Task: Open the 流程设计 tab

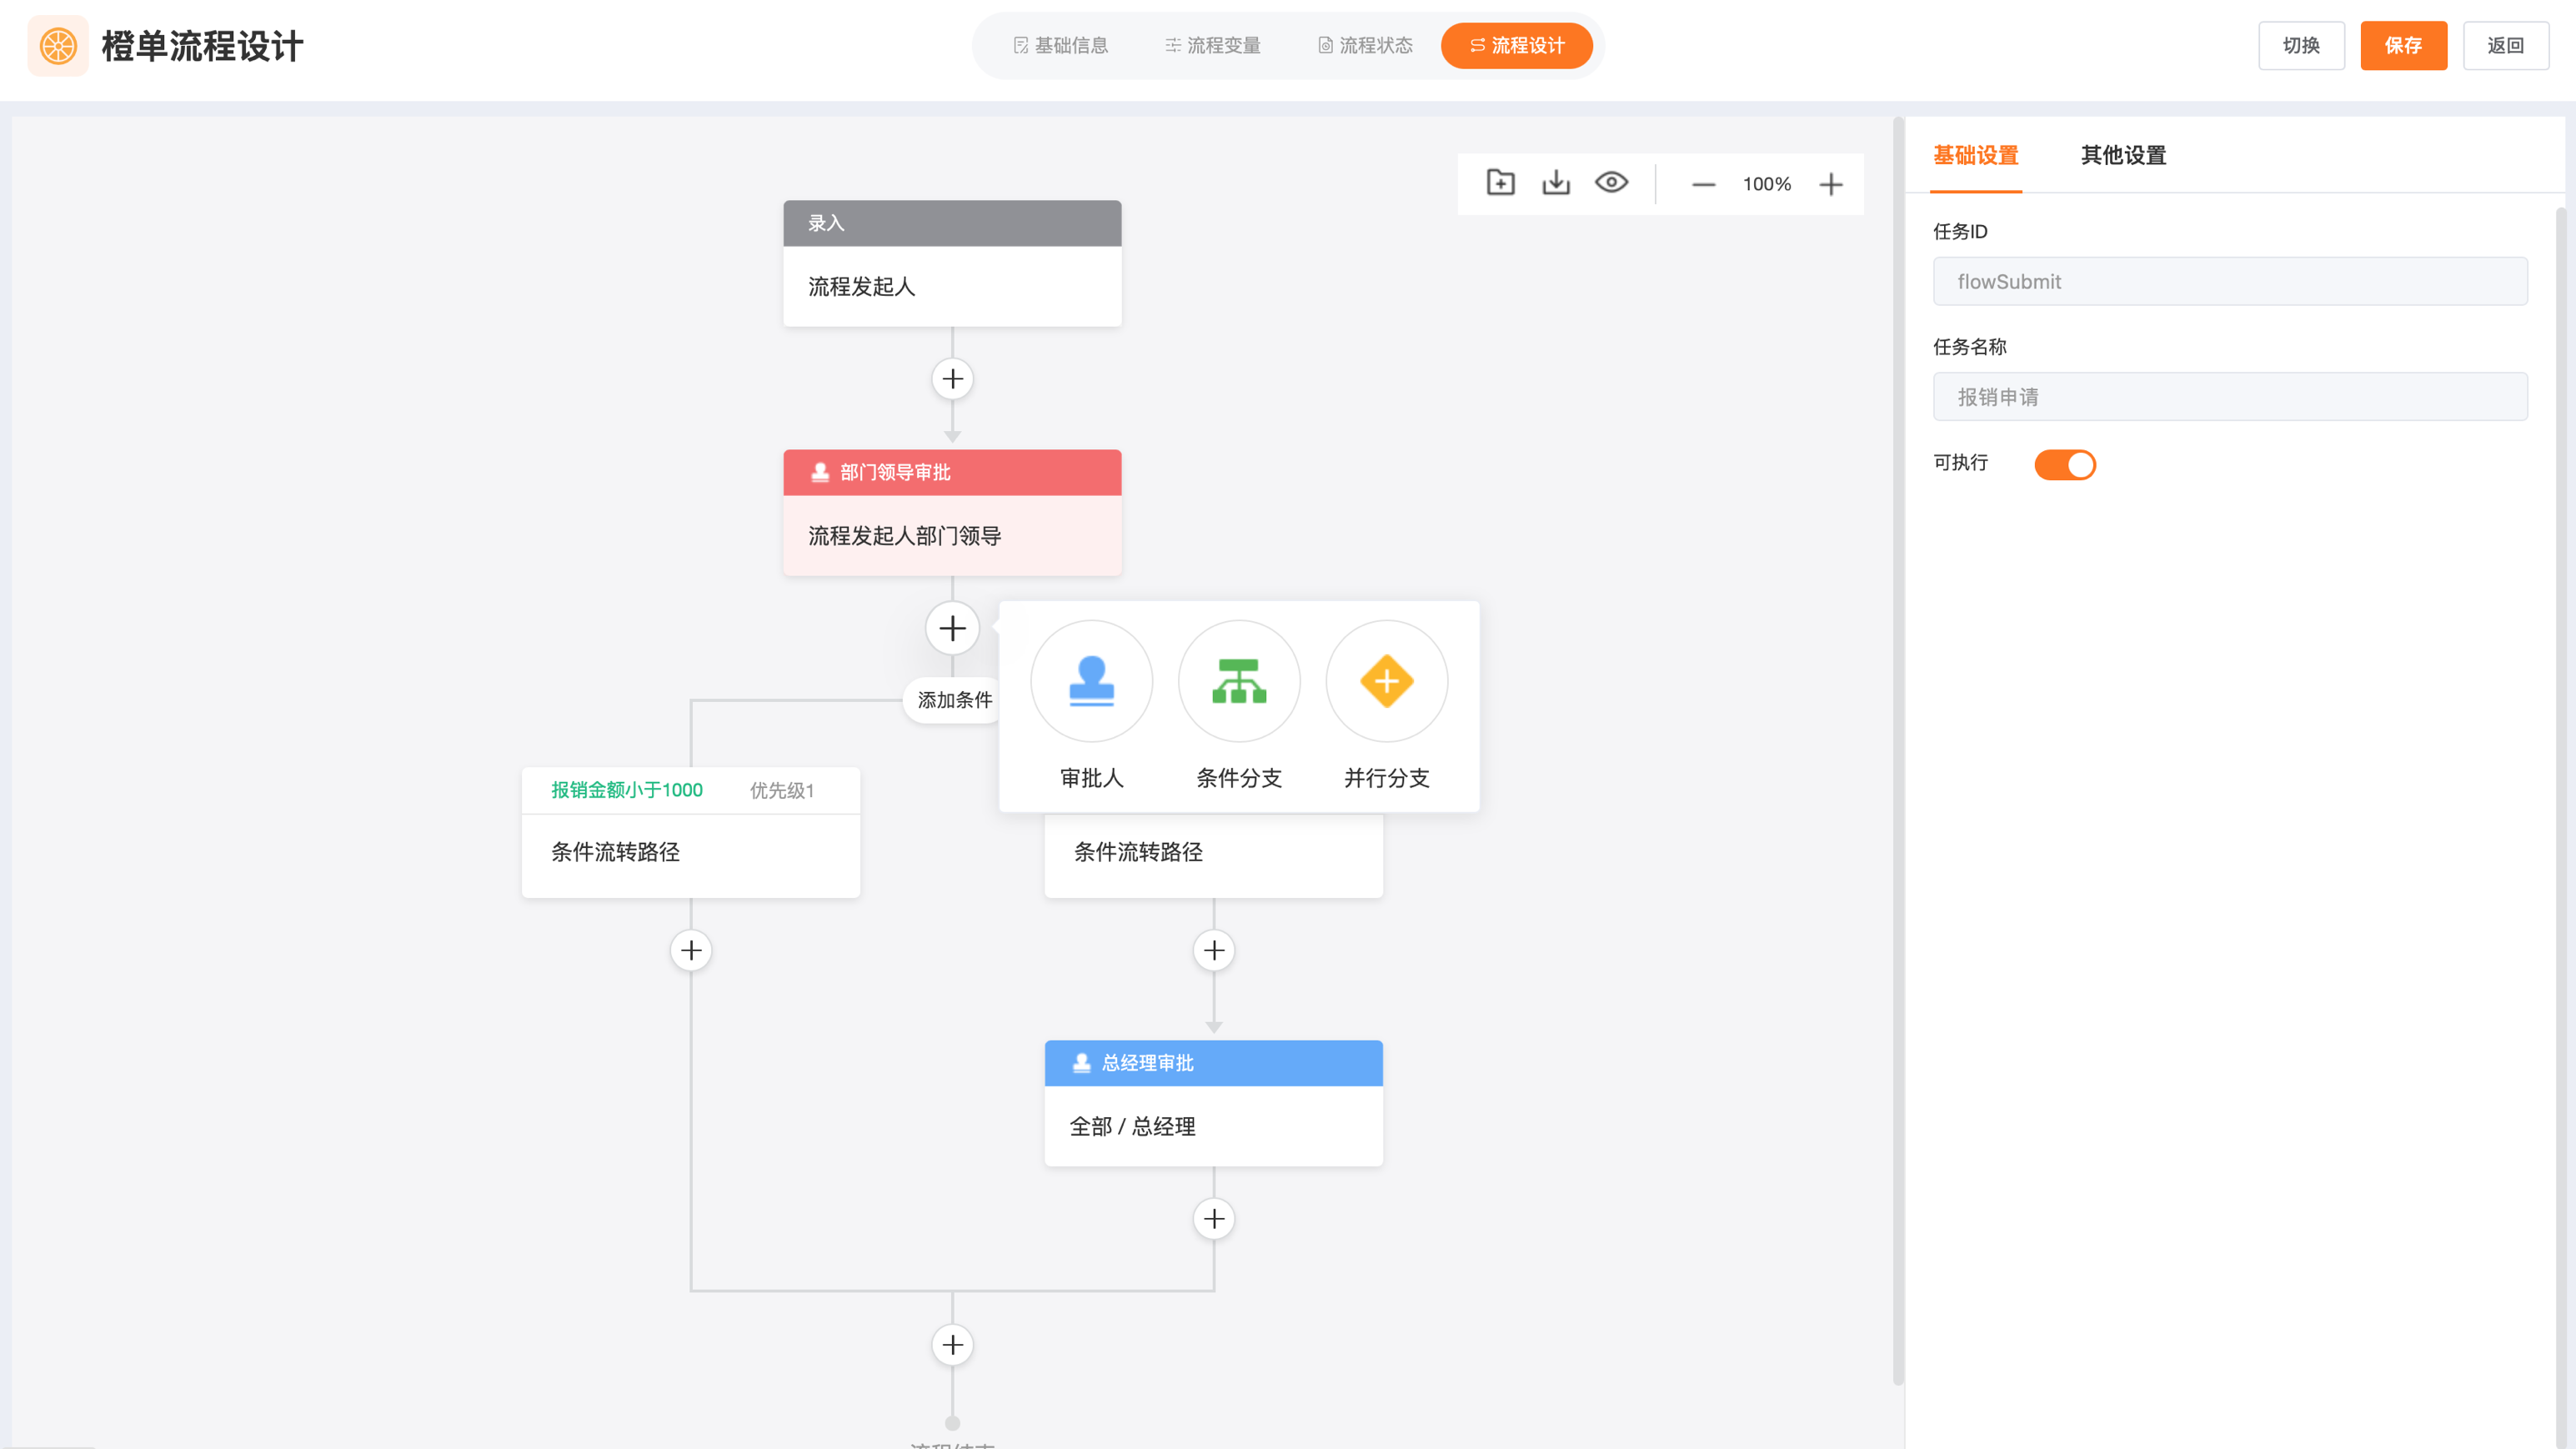Action: pyautogui.click(x=1517, y=46)
